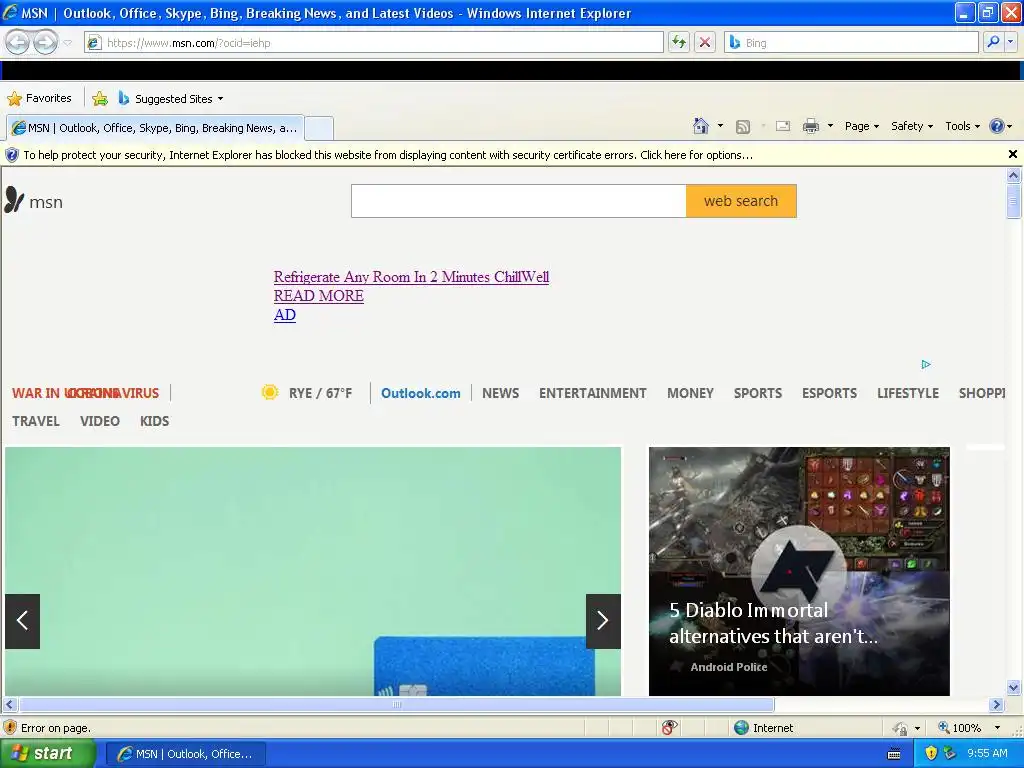The image size is (1024, 768).
Task: Click the Print icon
Action: (810, 126)
